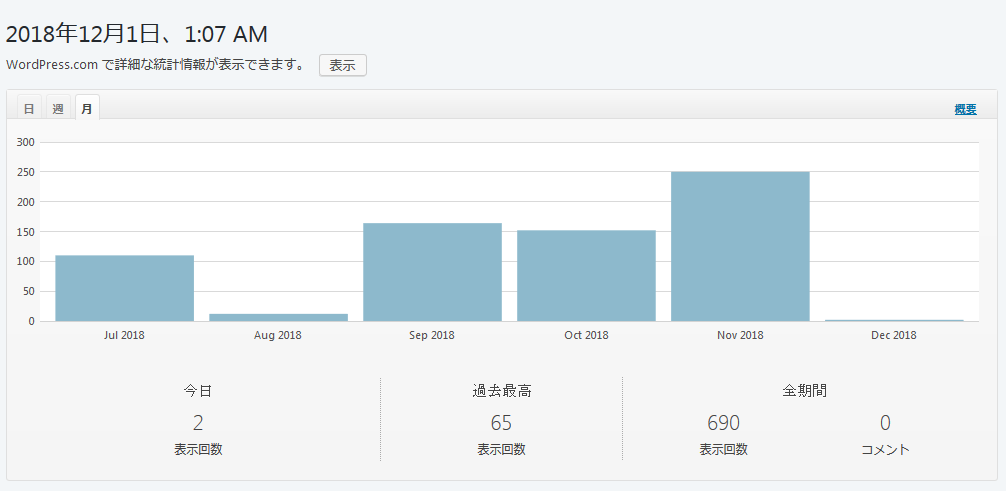The height and width of the screenshot is (491, 1006).
Task: Open the 概要 summary link
Action: (x=965, y=110)
